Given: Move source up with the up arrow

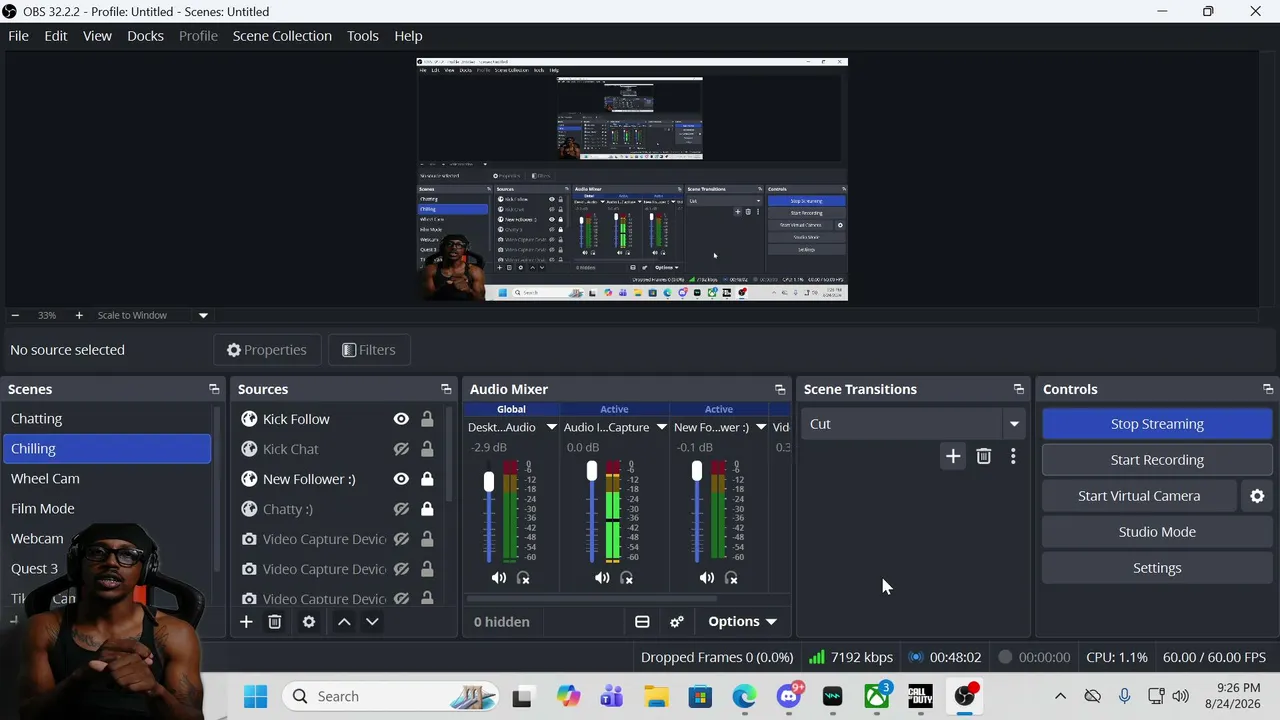Looking at the screenshot, I should (x=344, y=622).
